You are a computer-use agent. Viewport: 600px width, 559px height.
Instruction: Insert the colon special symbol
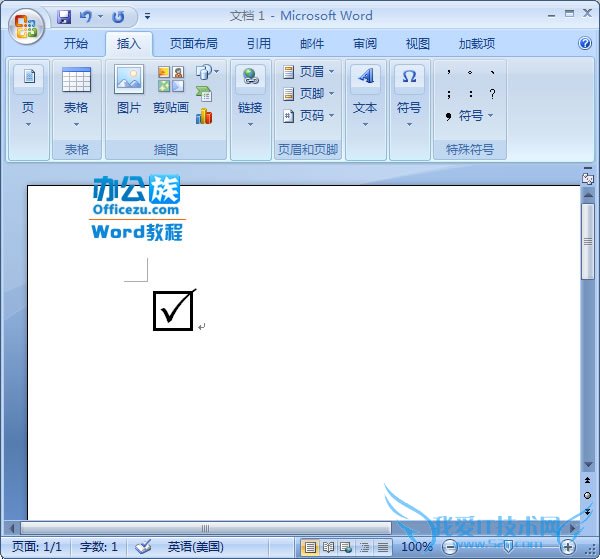point(470,94)
